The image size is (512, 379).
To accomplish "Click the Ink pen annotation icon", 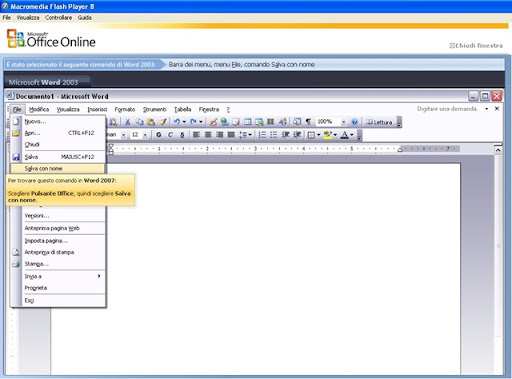I will [213, 122].
